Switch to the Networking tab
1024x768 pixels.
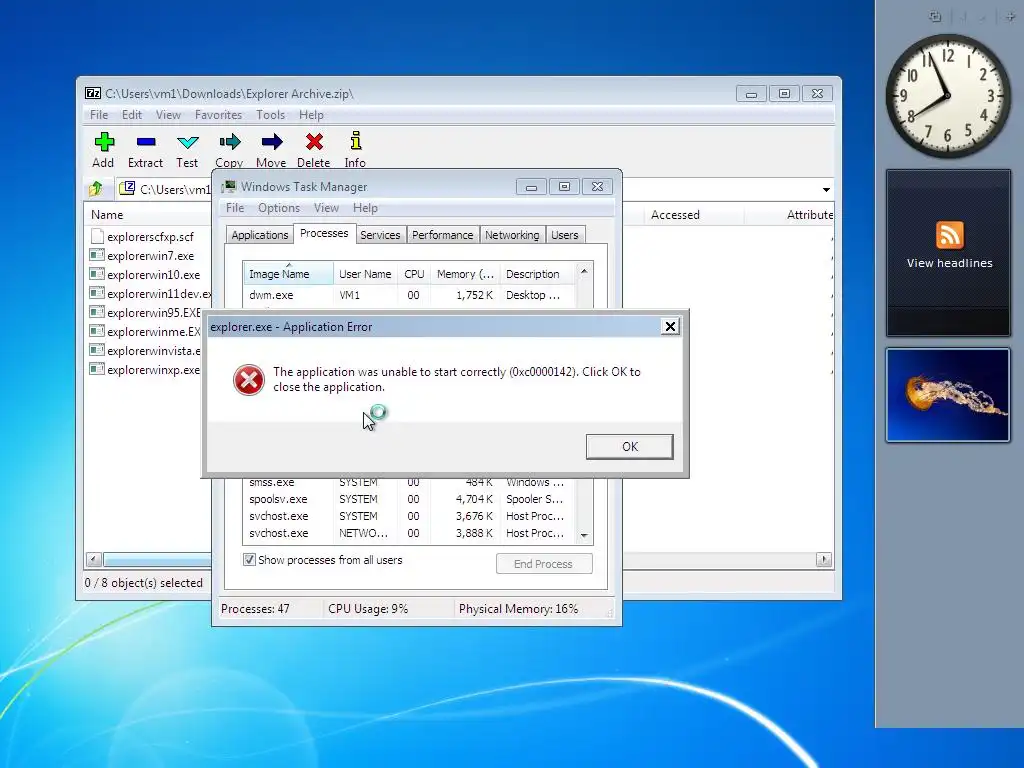click(x=512, y=235)
